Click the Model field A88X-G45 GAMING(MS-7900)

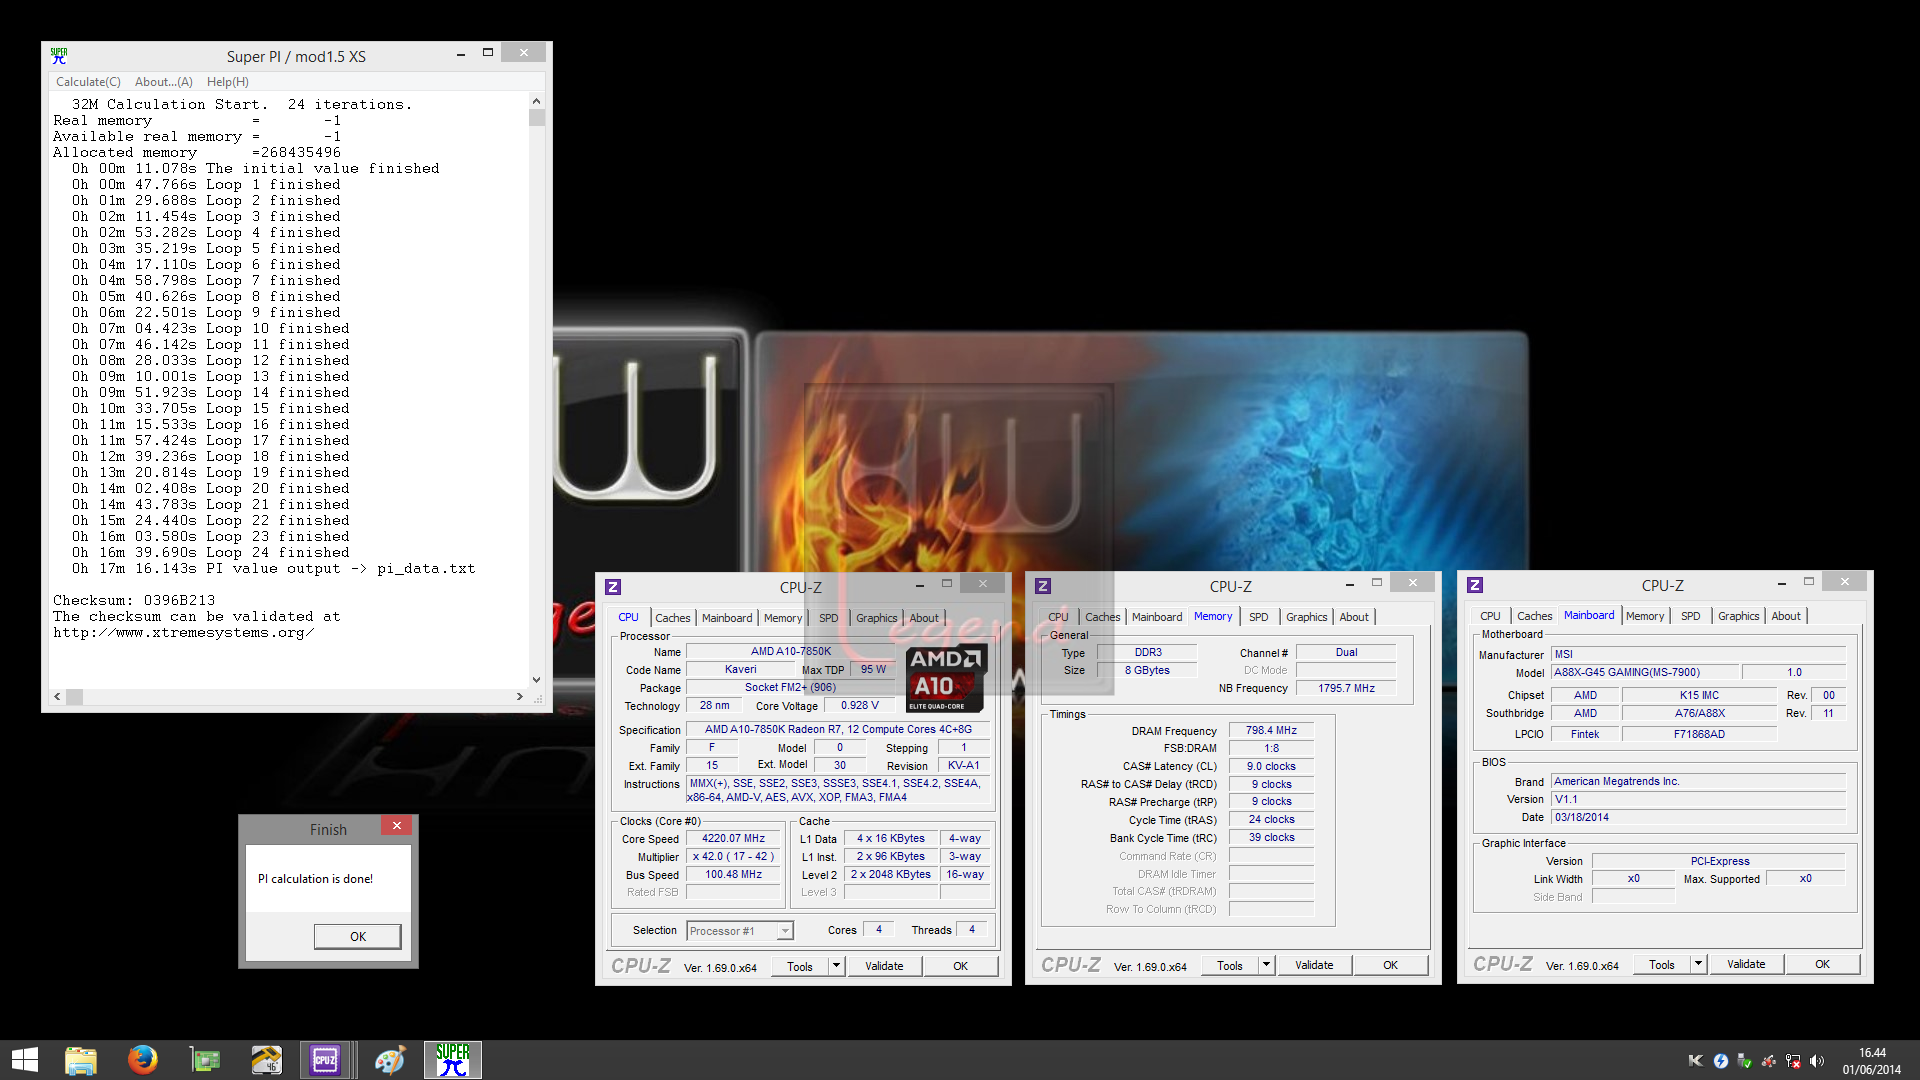pos(1647,673)
